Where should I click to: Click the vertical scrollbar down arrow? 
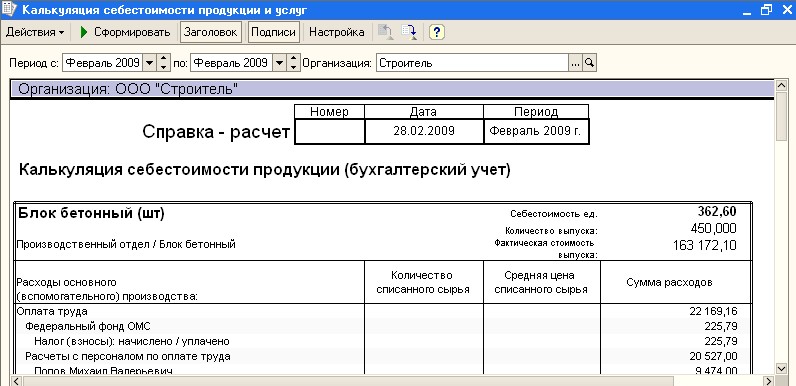[x=782, y=368]
